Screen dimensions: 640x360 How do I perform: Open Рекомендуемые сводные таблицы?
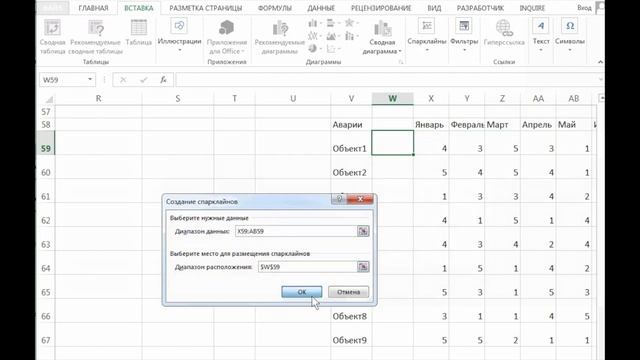click(96, 37)
